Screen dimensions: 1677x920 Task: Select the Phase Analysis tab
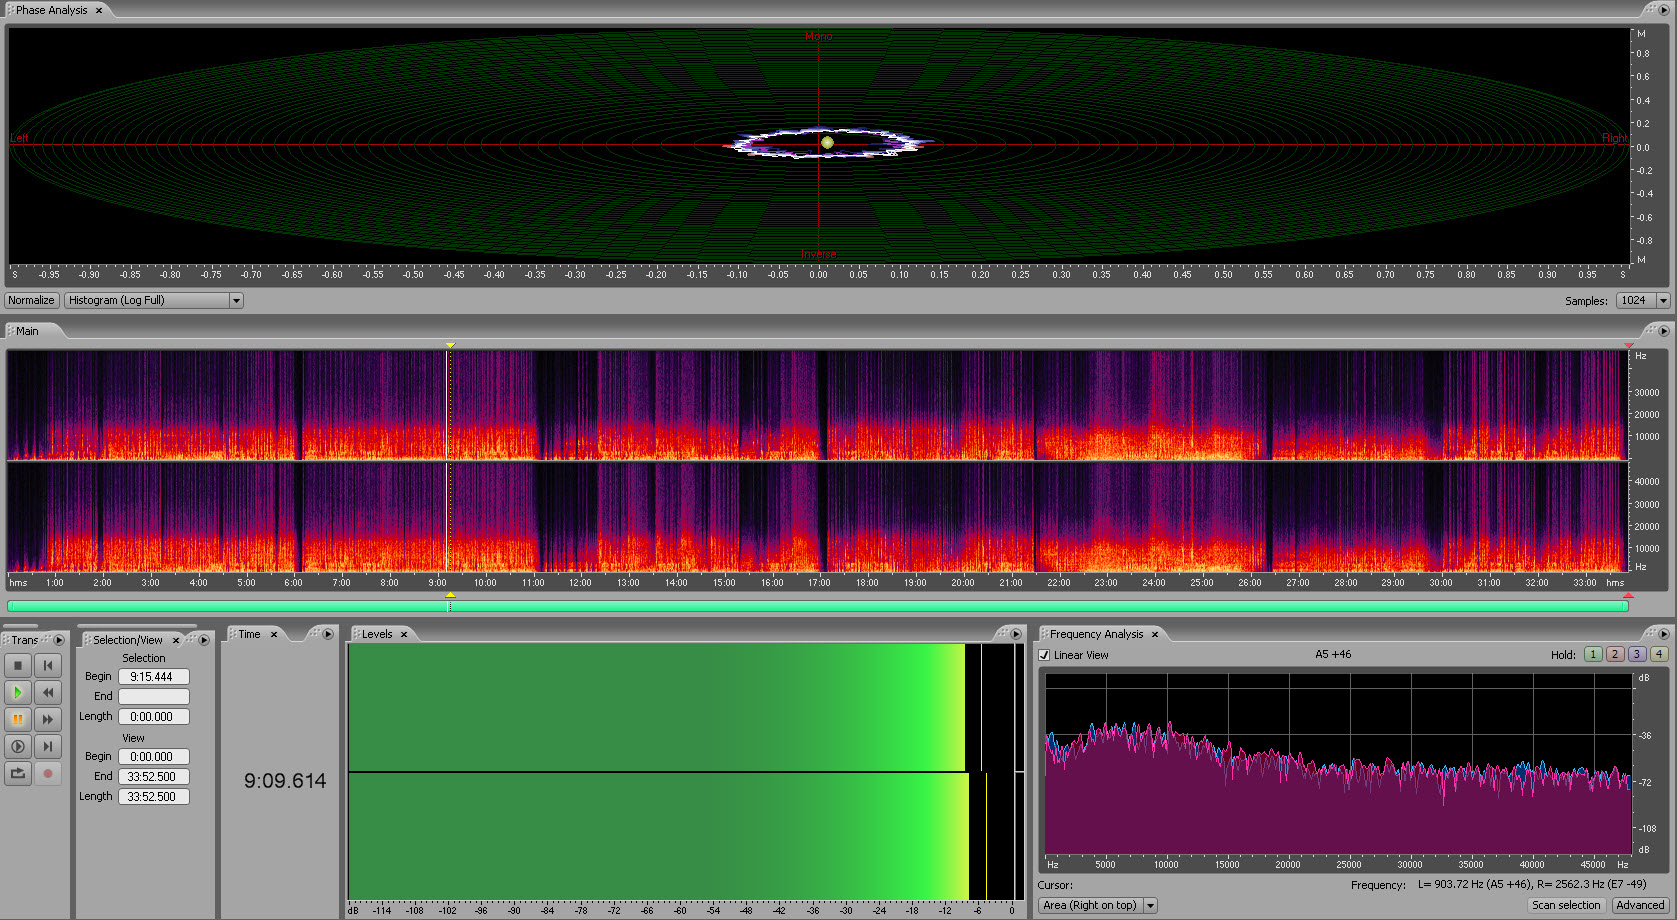(52, 10)
